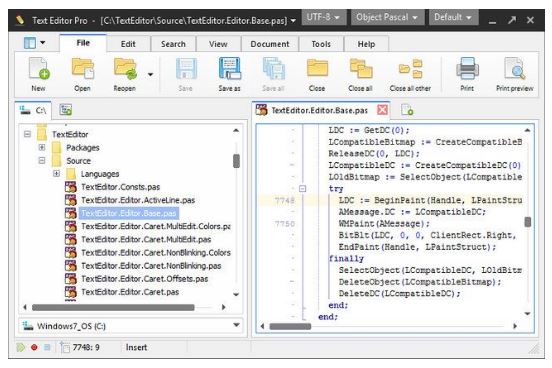This screenshot has height=368, width=552.
Task: Click the Save all icon
Action: pos(274,68)
